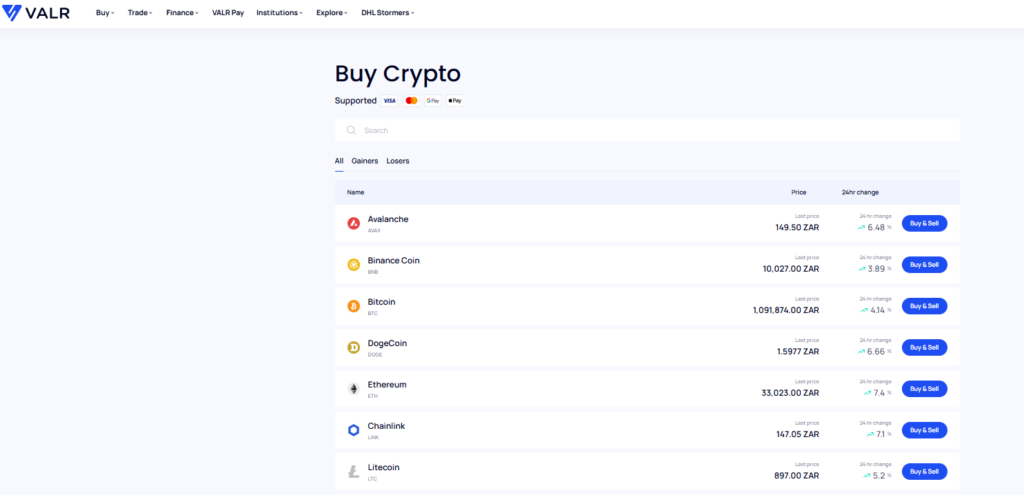This screenshot has height=495, width=1024.
Task: Click Buy & Sell for Bitcoin
Action: (924, 306)
